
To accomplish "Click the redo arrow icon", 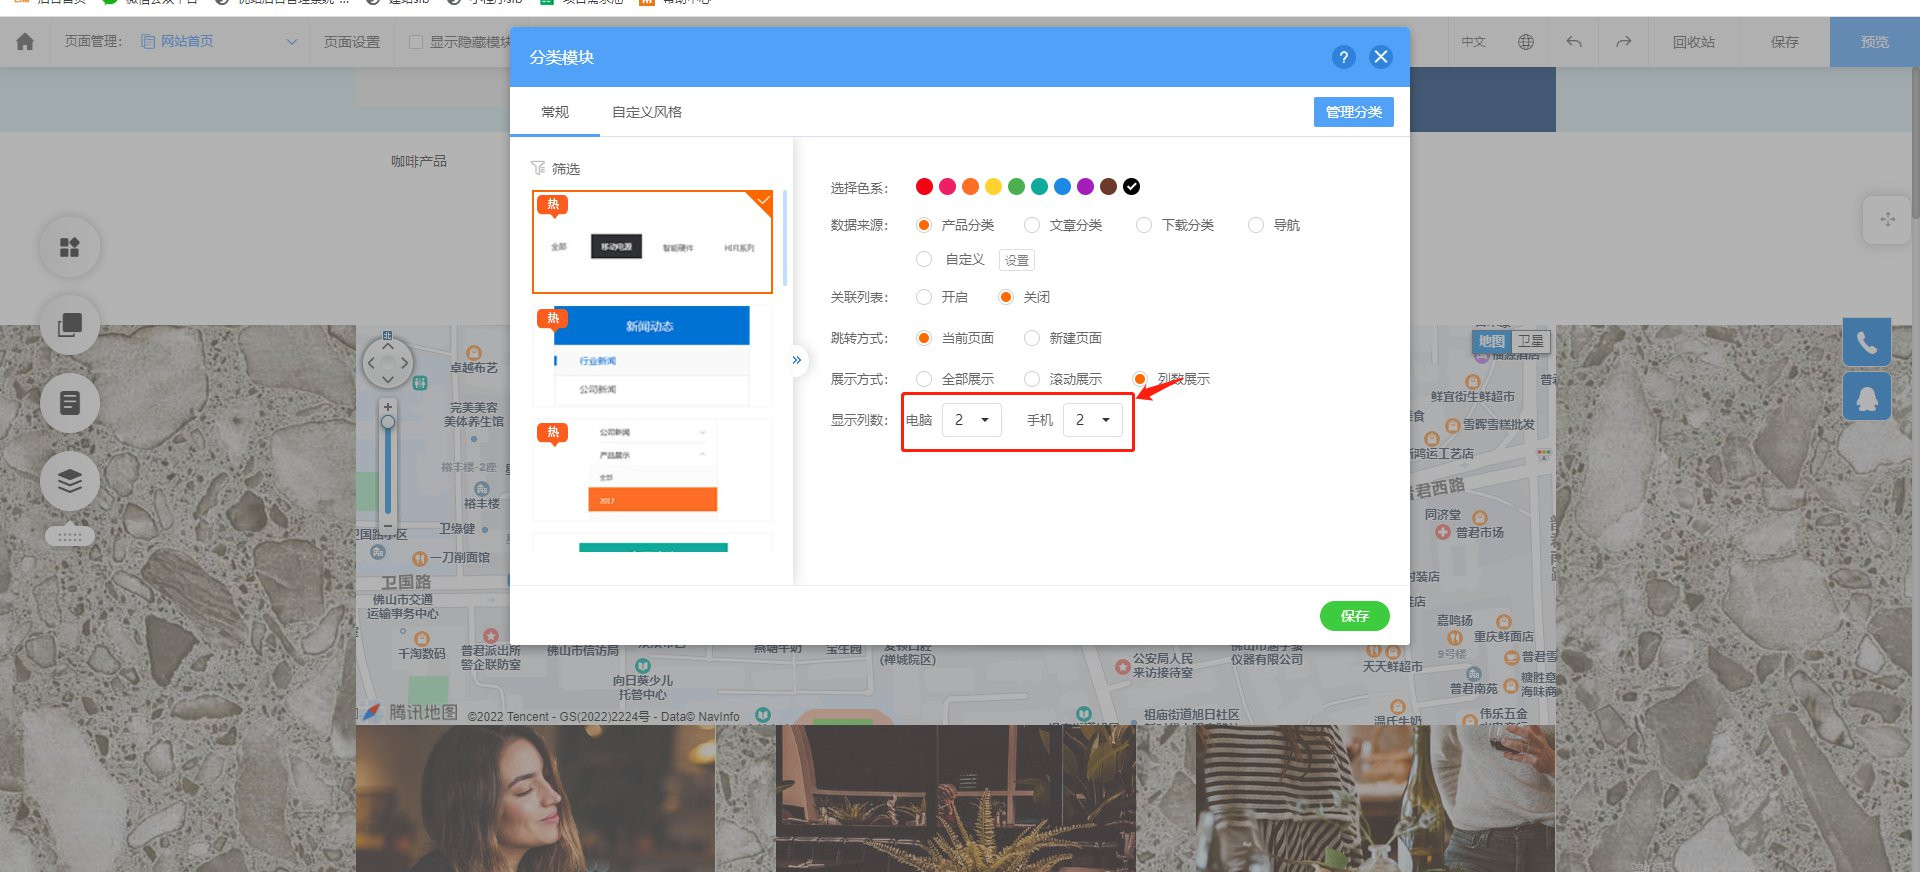I will tap(1623, 42).
